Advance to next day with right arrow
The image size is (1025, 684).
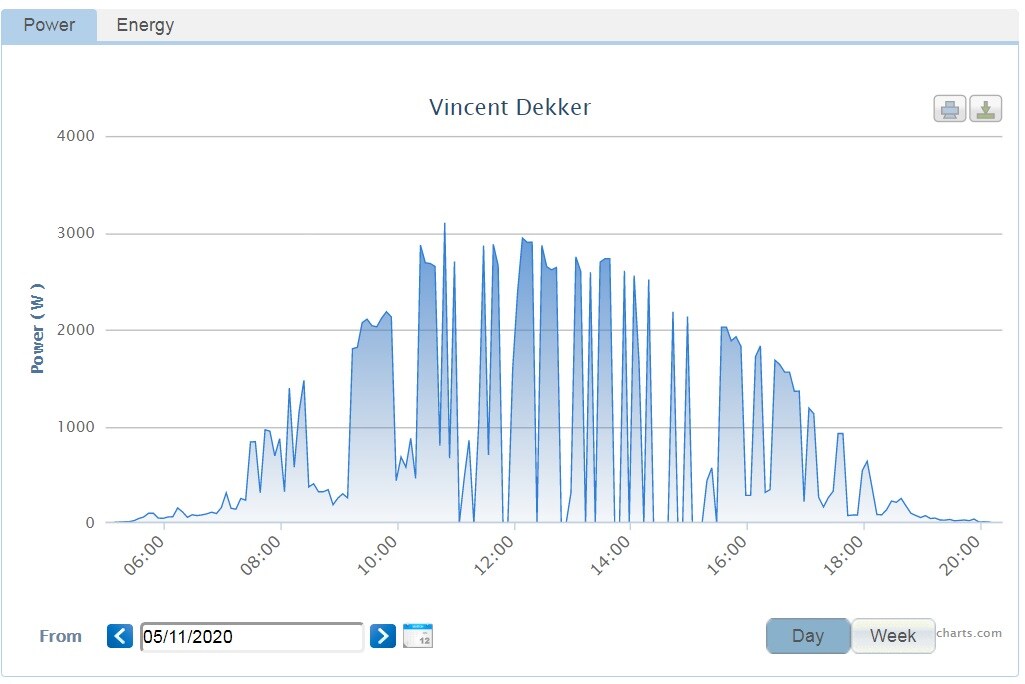(383, 636)
